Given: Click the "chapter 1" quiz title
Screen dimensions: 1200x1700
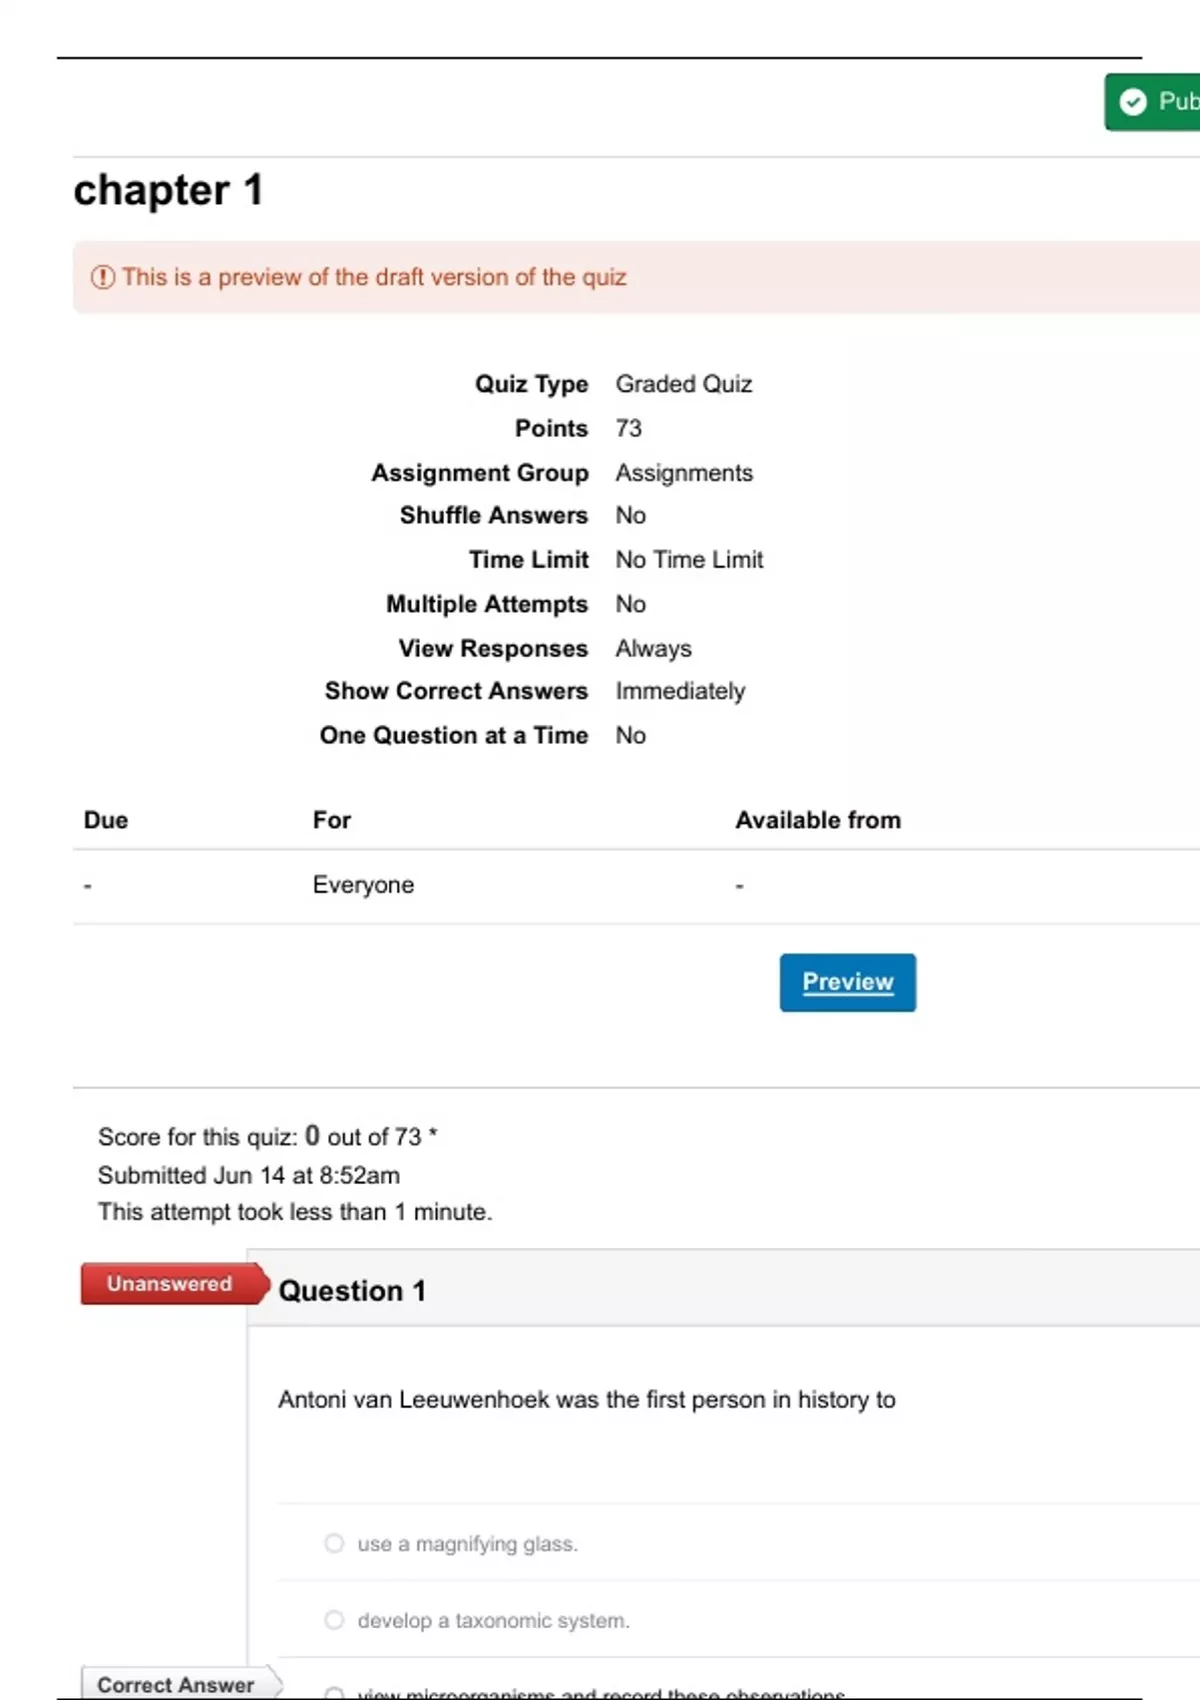Looking at the screenshot, I should click(x=168, y=190).
